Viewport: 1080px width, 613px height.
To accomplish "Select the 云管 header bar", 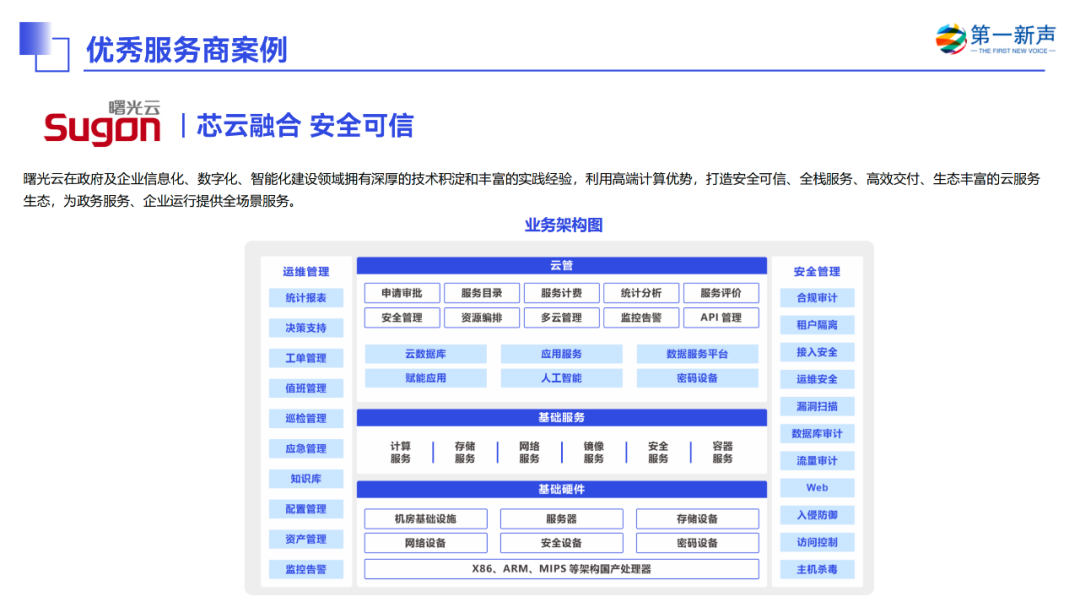I will click(561, 266).
